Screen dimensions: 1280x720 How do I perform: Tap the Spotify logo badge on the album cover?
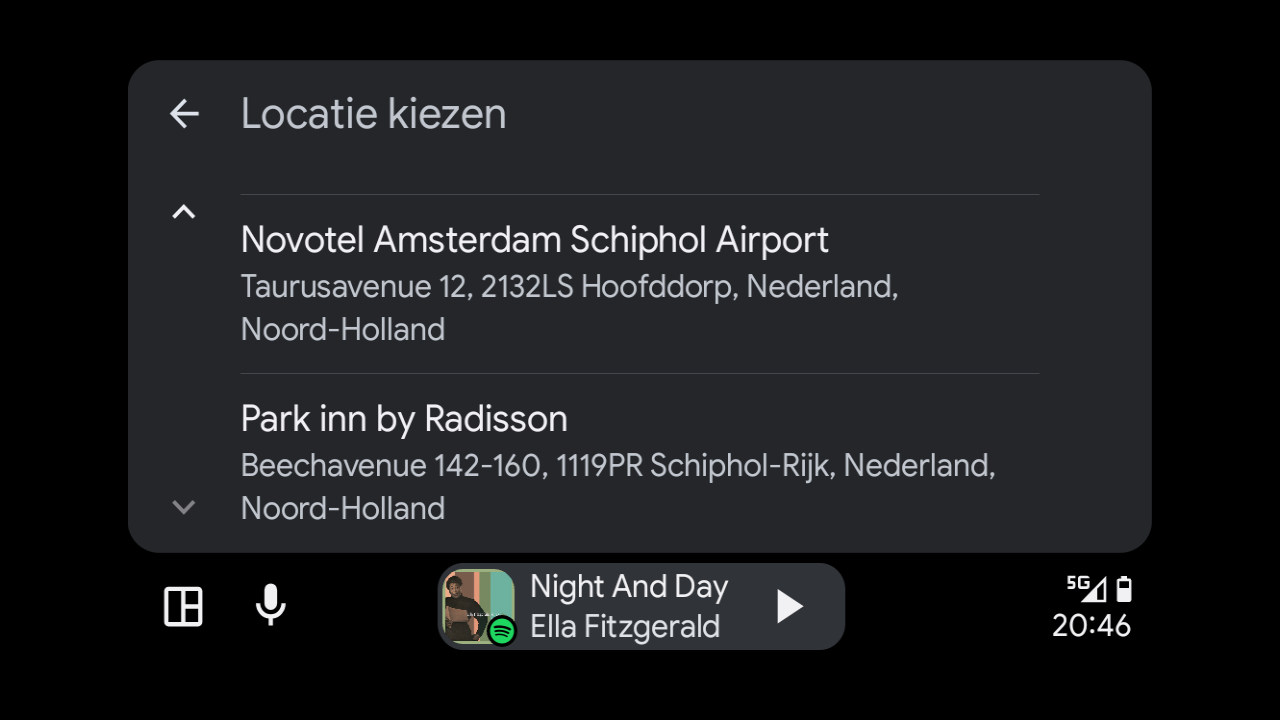pyautogui.click(x=502, y=630)
